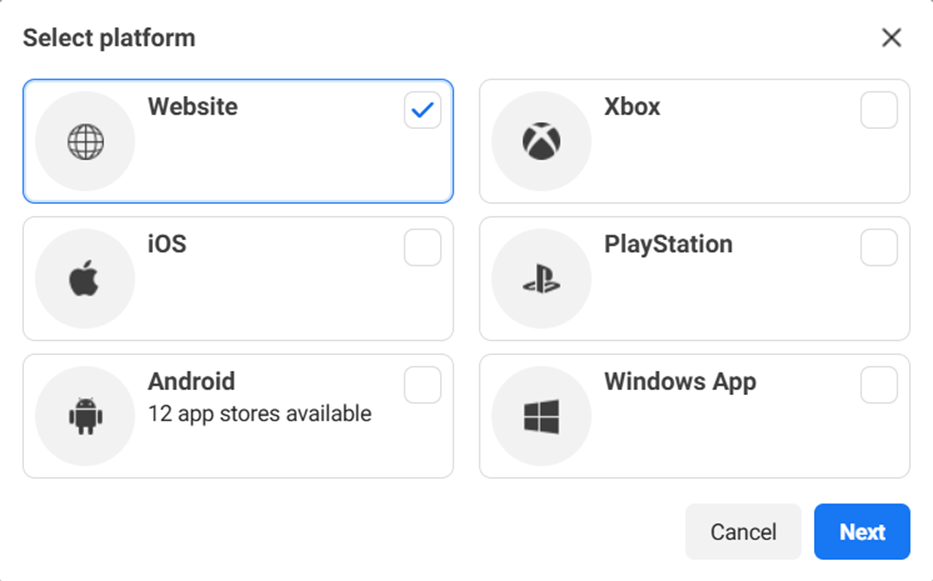The width and height of the screenshot is (933, 581).
Task: Cancel the platform selection
Action: click(x=743, y=532)
